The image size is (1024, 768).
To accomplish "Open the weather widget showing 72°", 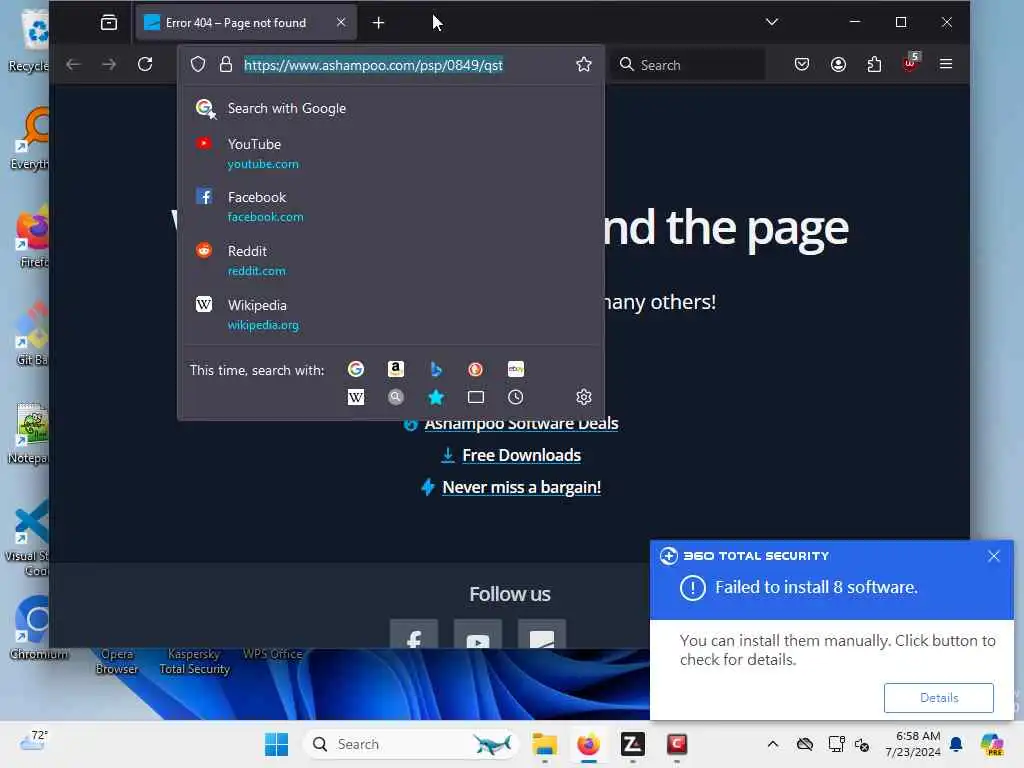I will click(34, 741).
